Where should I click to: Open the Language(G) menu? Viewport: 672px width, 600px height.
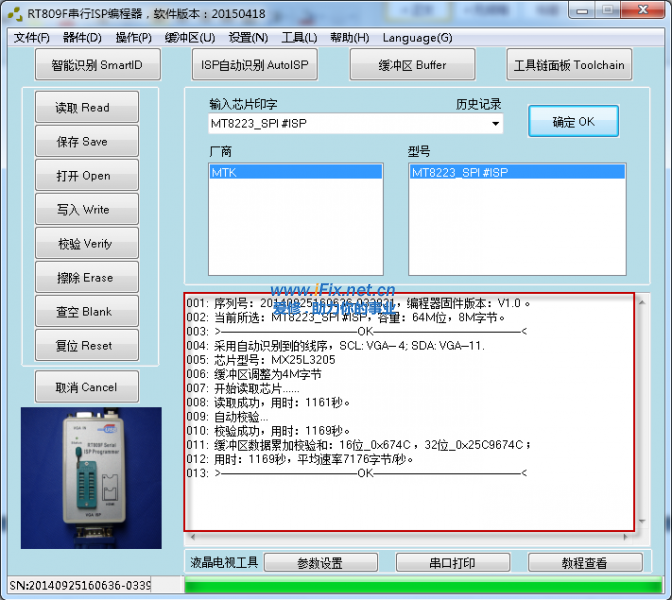417,38
